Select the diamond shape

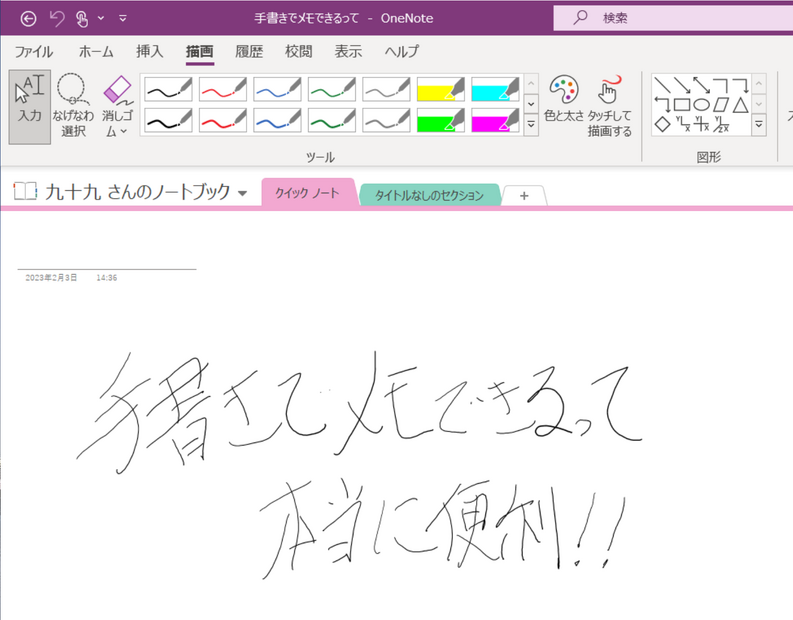coord(663,124)
